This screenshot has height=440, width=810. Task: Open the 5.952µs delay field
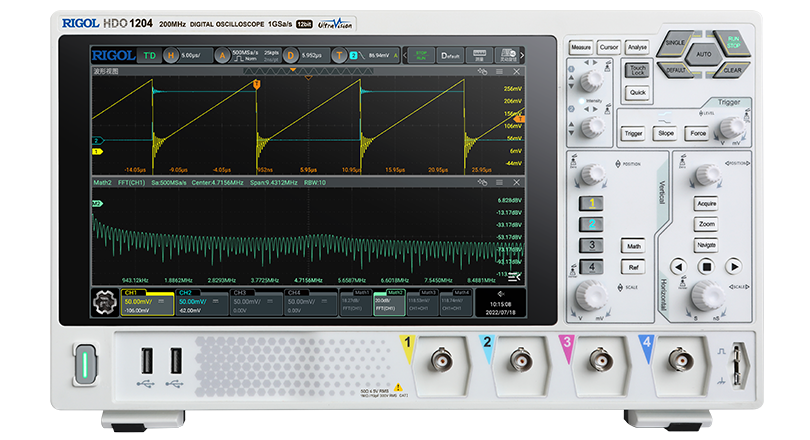(x=314, y=55)
